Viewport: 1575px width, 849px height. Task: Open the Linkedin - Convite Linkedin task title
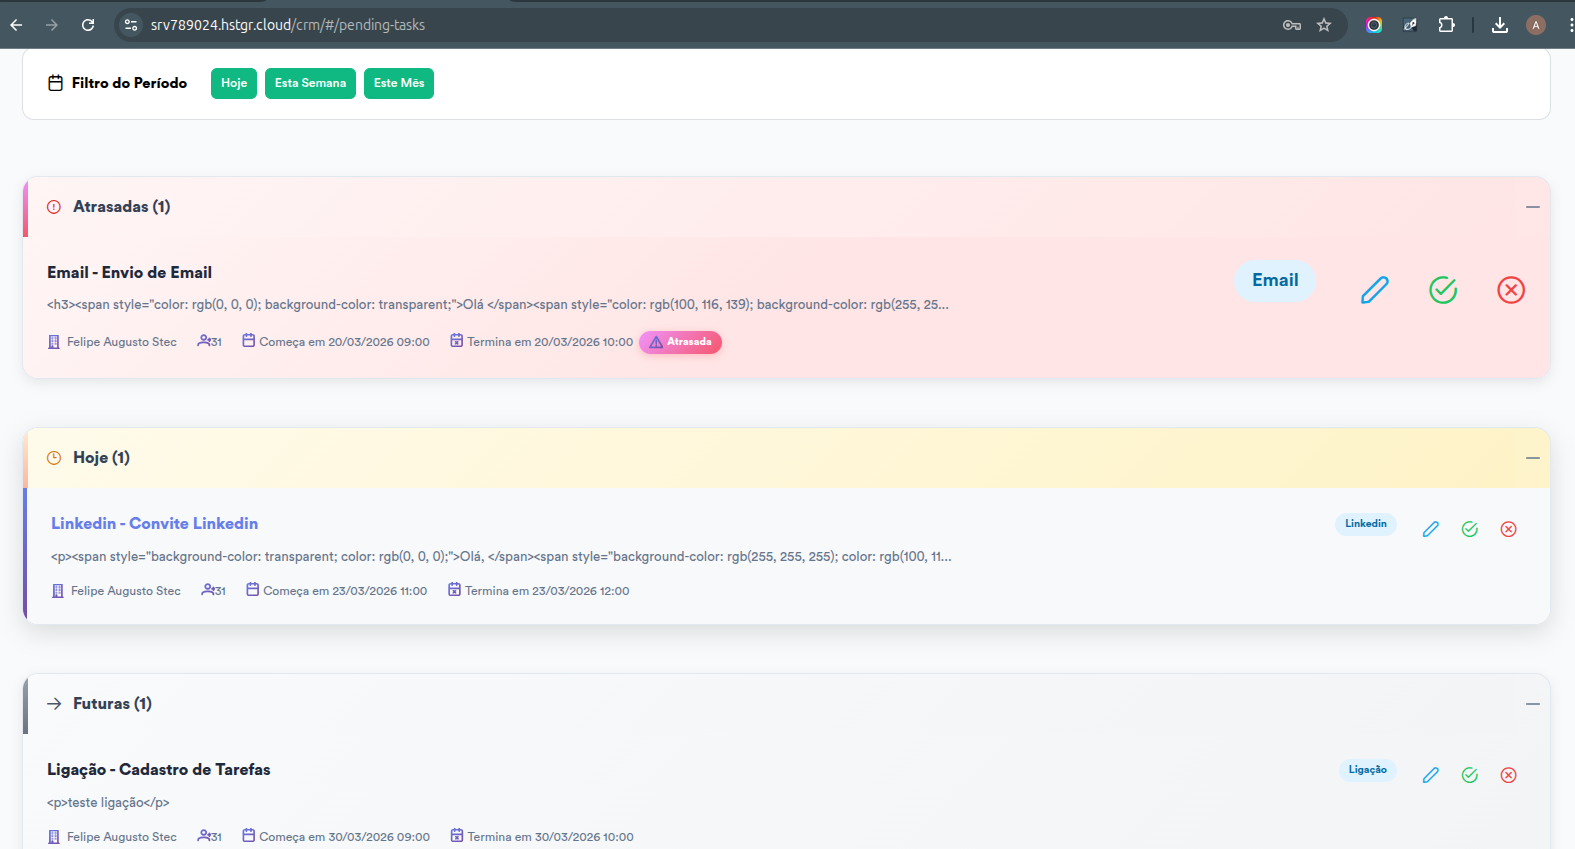[x=154, y=523]
